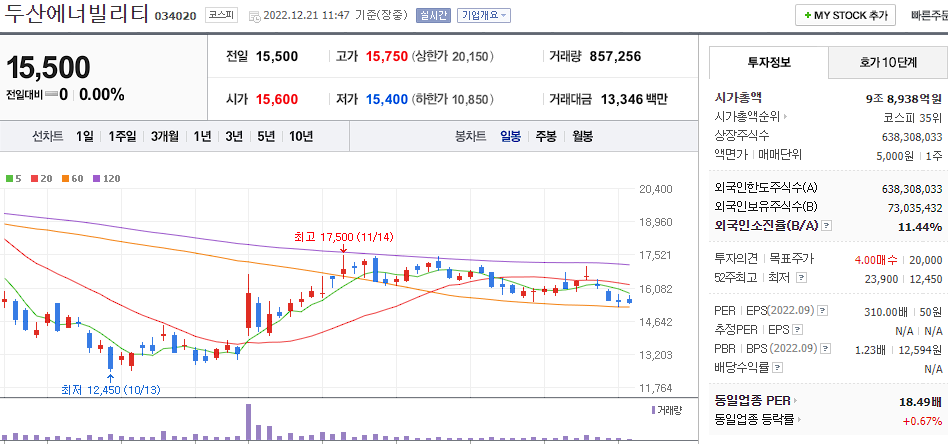The image size is (948, 444).
Task: Switch to the 호가10단계 tab
Action: (x=888, y=62)
